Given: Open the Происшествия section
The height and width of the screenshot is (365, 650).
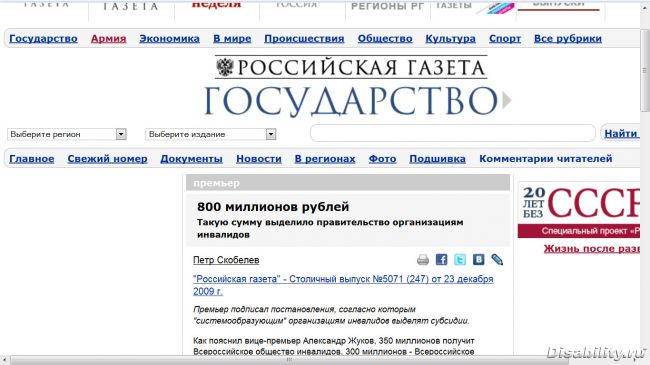Looking at the screenshot, I should pos(304,39).
